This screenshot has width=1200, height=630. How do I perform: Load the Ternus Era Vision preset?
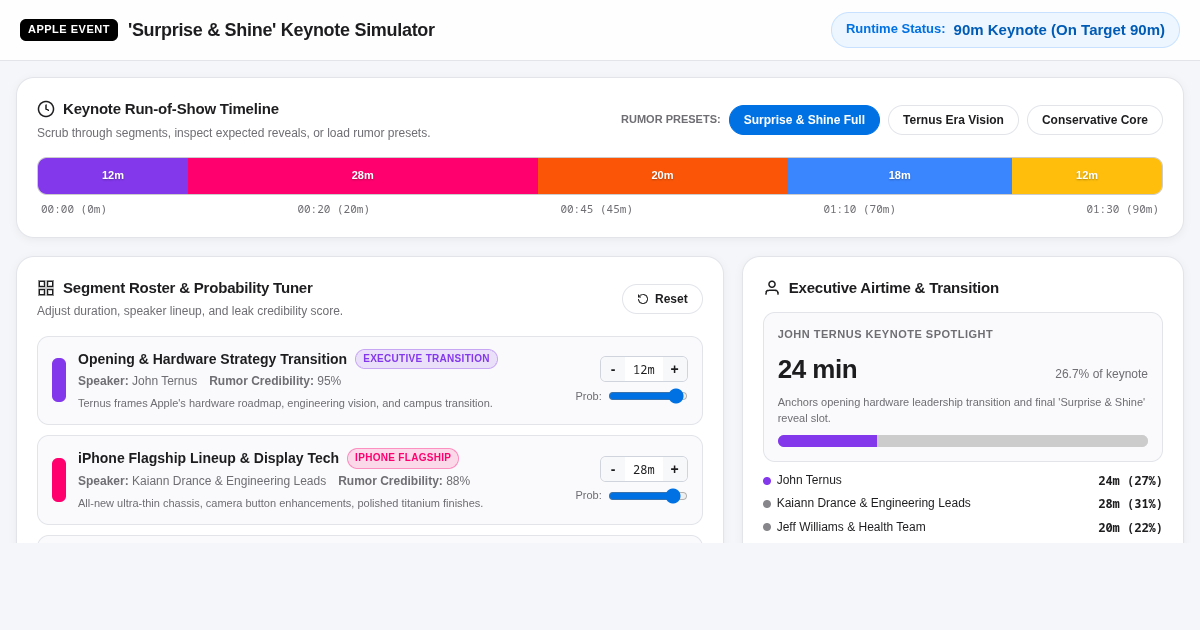[953, 120]
